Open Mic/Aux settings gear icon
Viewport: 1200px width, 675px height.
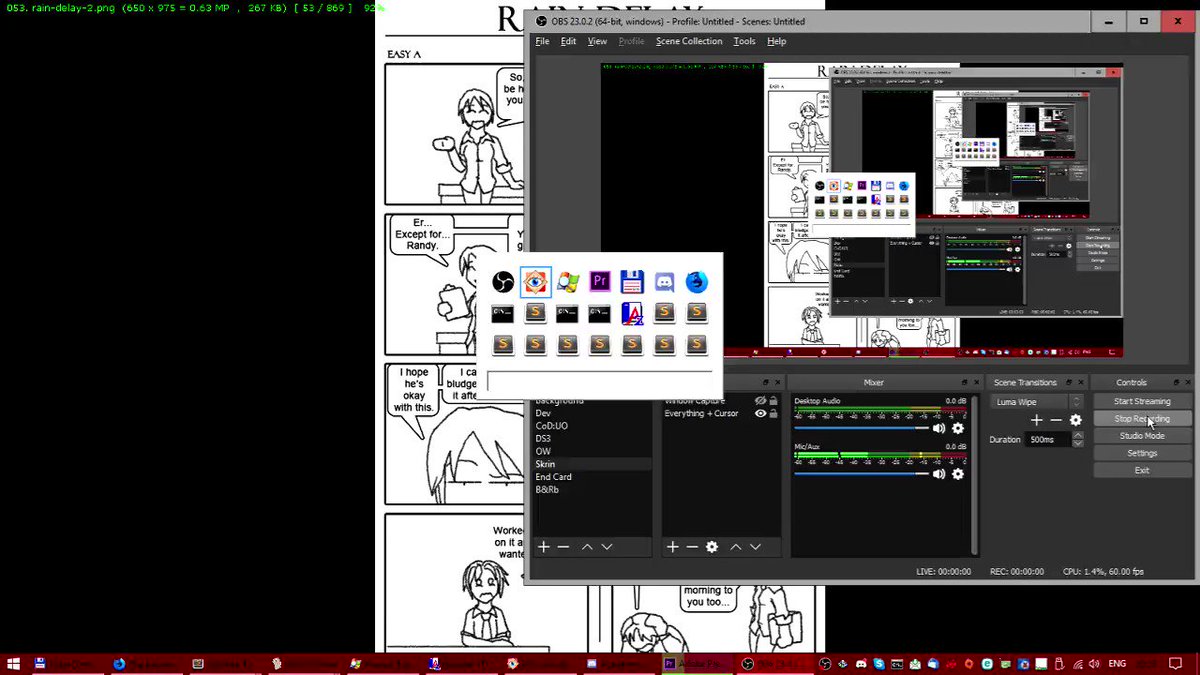click(958, 474)
